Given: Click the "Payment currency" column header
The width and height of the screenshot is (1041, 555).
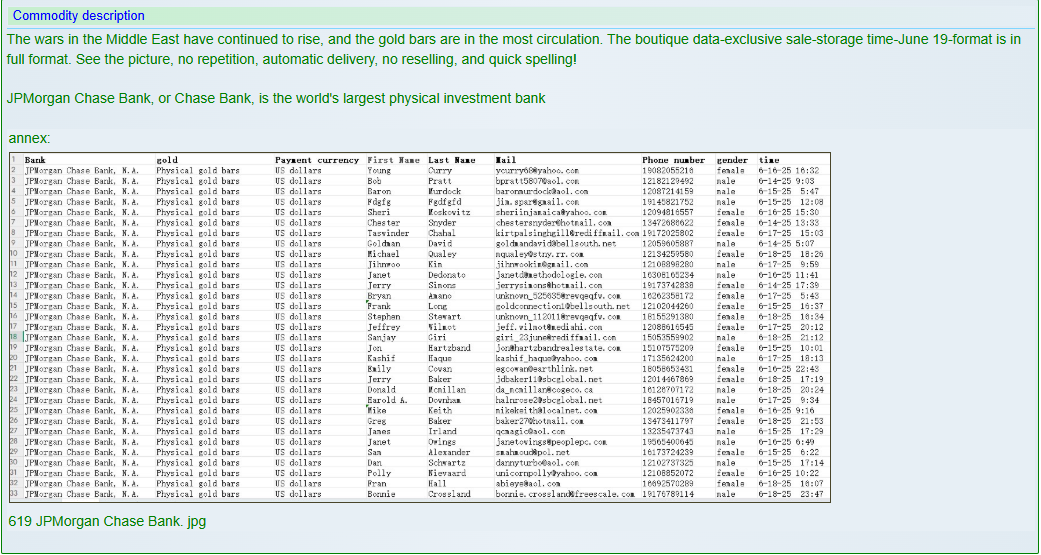Looking at the screenshot, I should pos(317,160).
